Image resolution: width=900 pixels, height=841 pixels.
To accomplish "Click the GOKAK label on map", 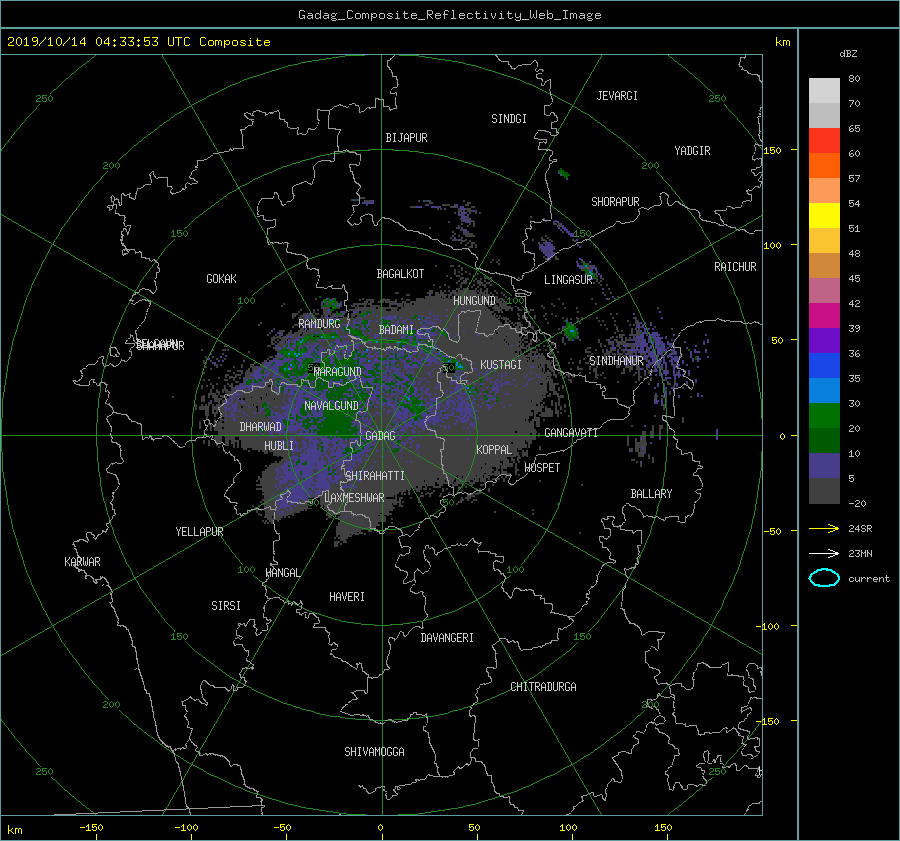I will coord(221,279).
